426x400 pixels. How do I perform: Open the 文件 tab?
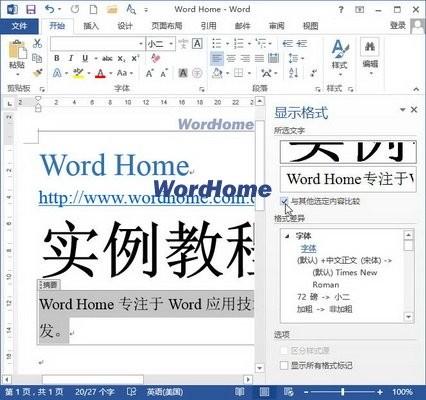[19, 26]
